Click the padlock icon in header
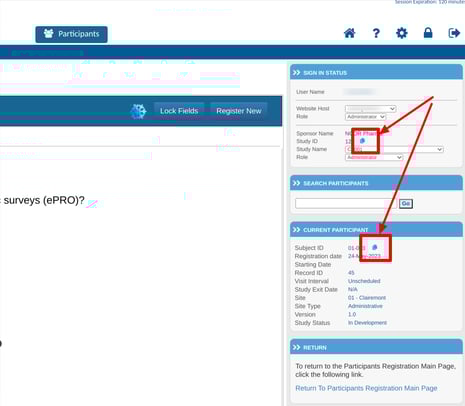The height and width of the screenshot is (406, 465). tap(428, 33)
